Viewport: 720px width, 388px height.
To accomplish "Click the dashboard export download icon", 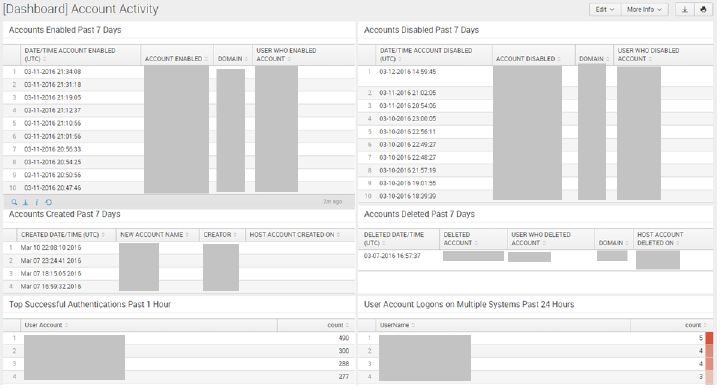I will 685,9.
